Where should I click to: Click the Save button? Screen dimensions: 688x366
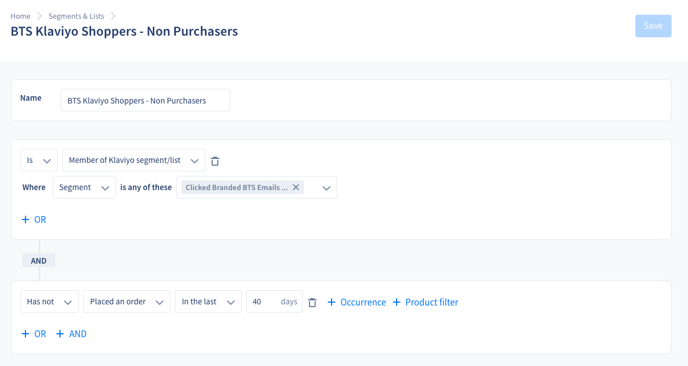pos(653,26)
